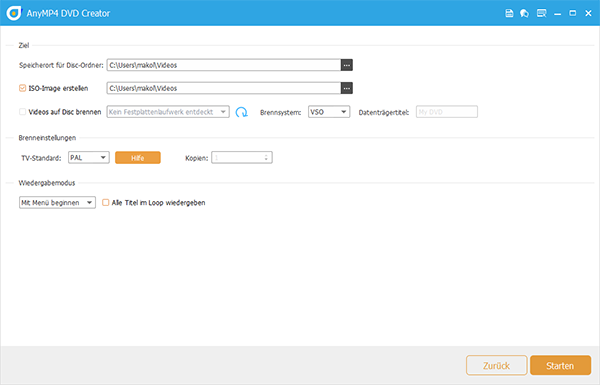Browse for ISO-Image save location
The image size is (600, 385).
point(347,88)
